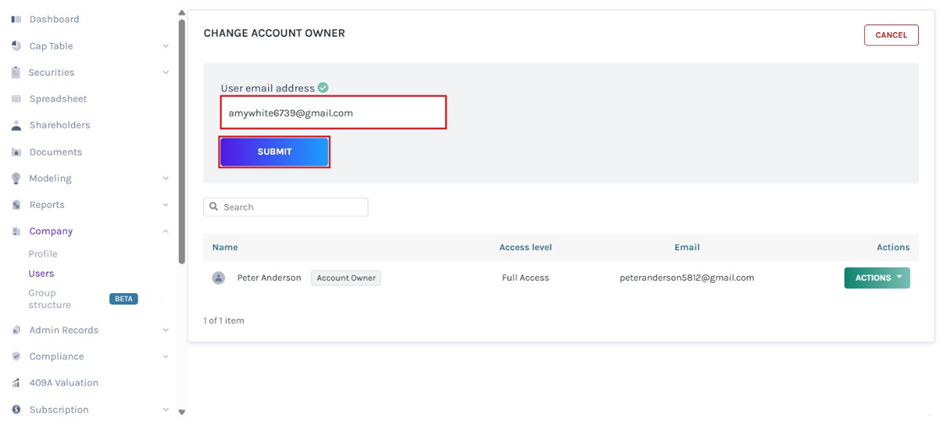Click the Company building icon

[x=16, y=231]
